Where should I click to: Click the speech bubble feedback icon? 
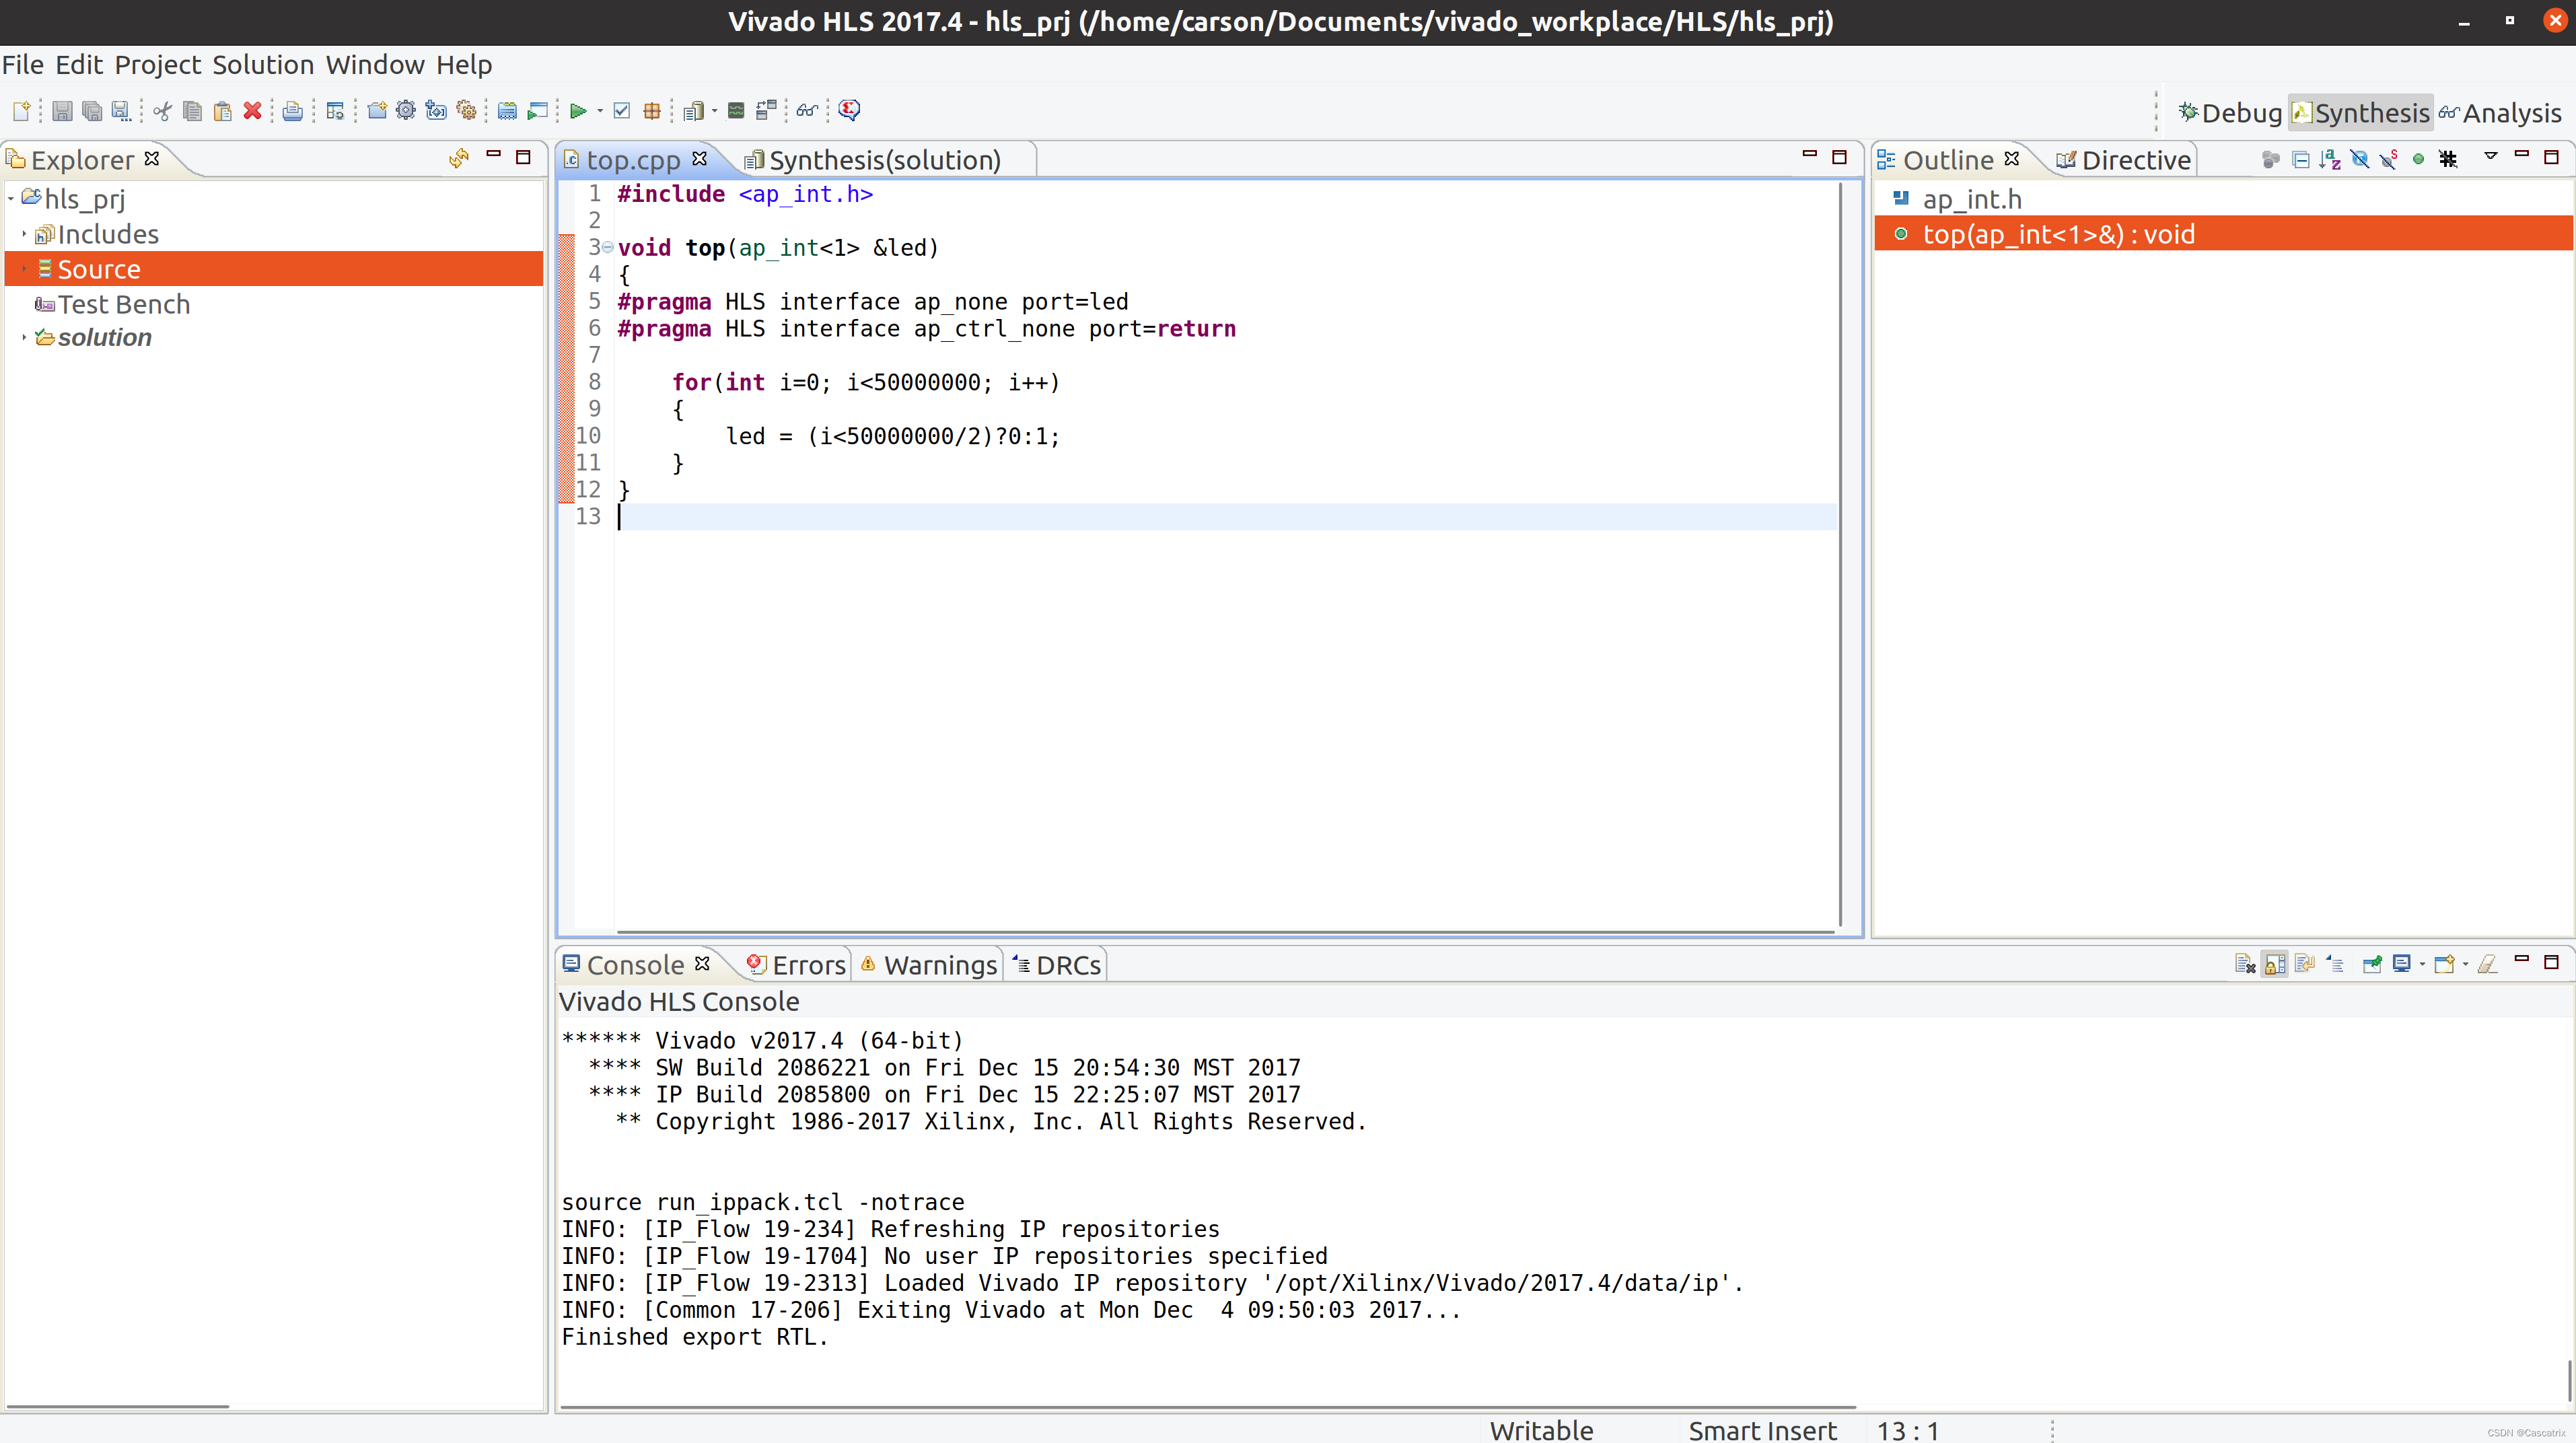point(849,110)
